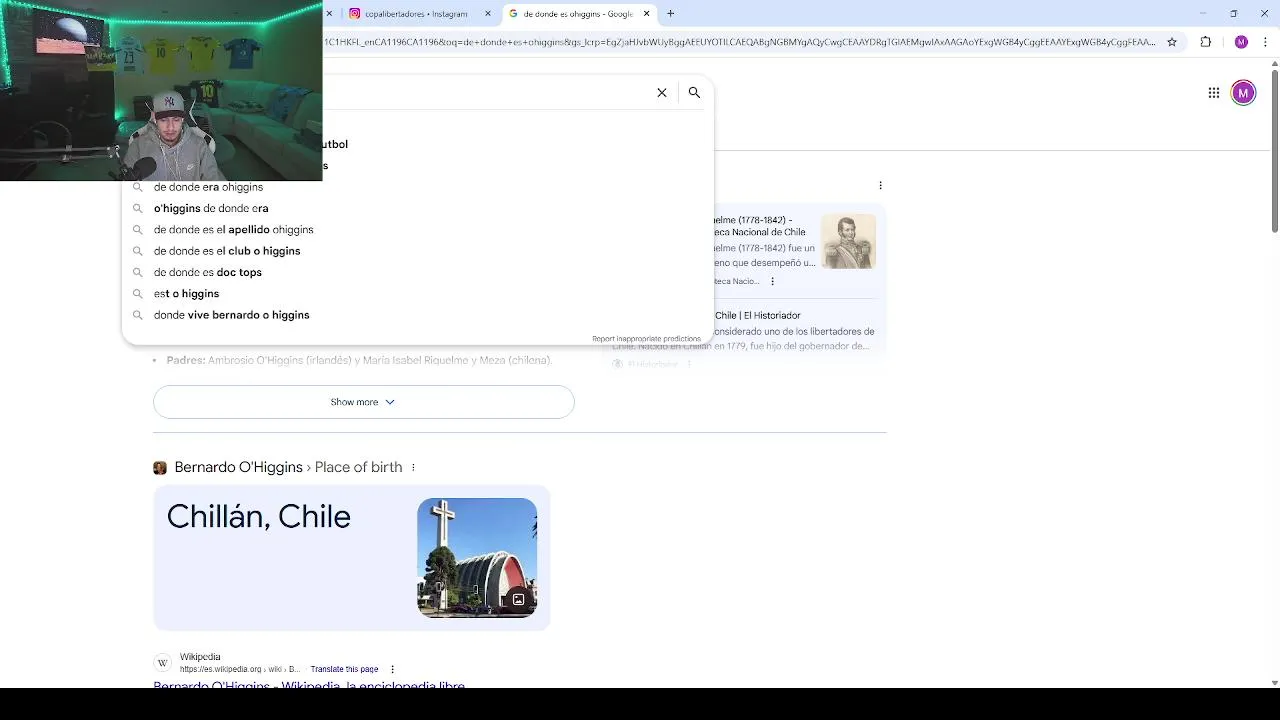
Task: Click the Wikipedia favicon of the result
Action: [162, 663]
